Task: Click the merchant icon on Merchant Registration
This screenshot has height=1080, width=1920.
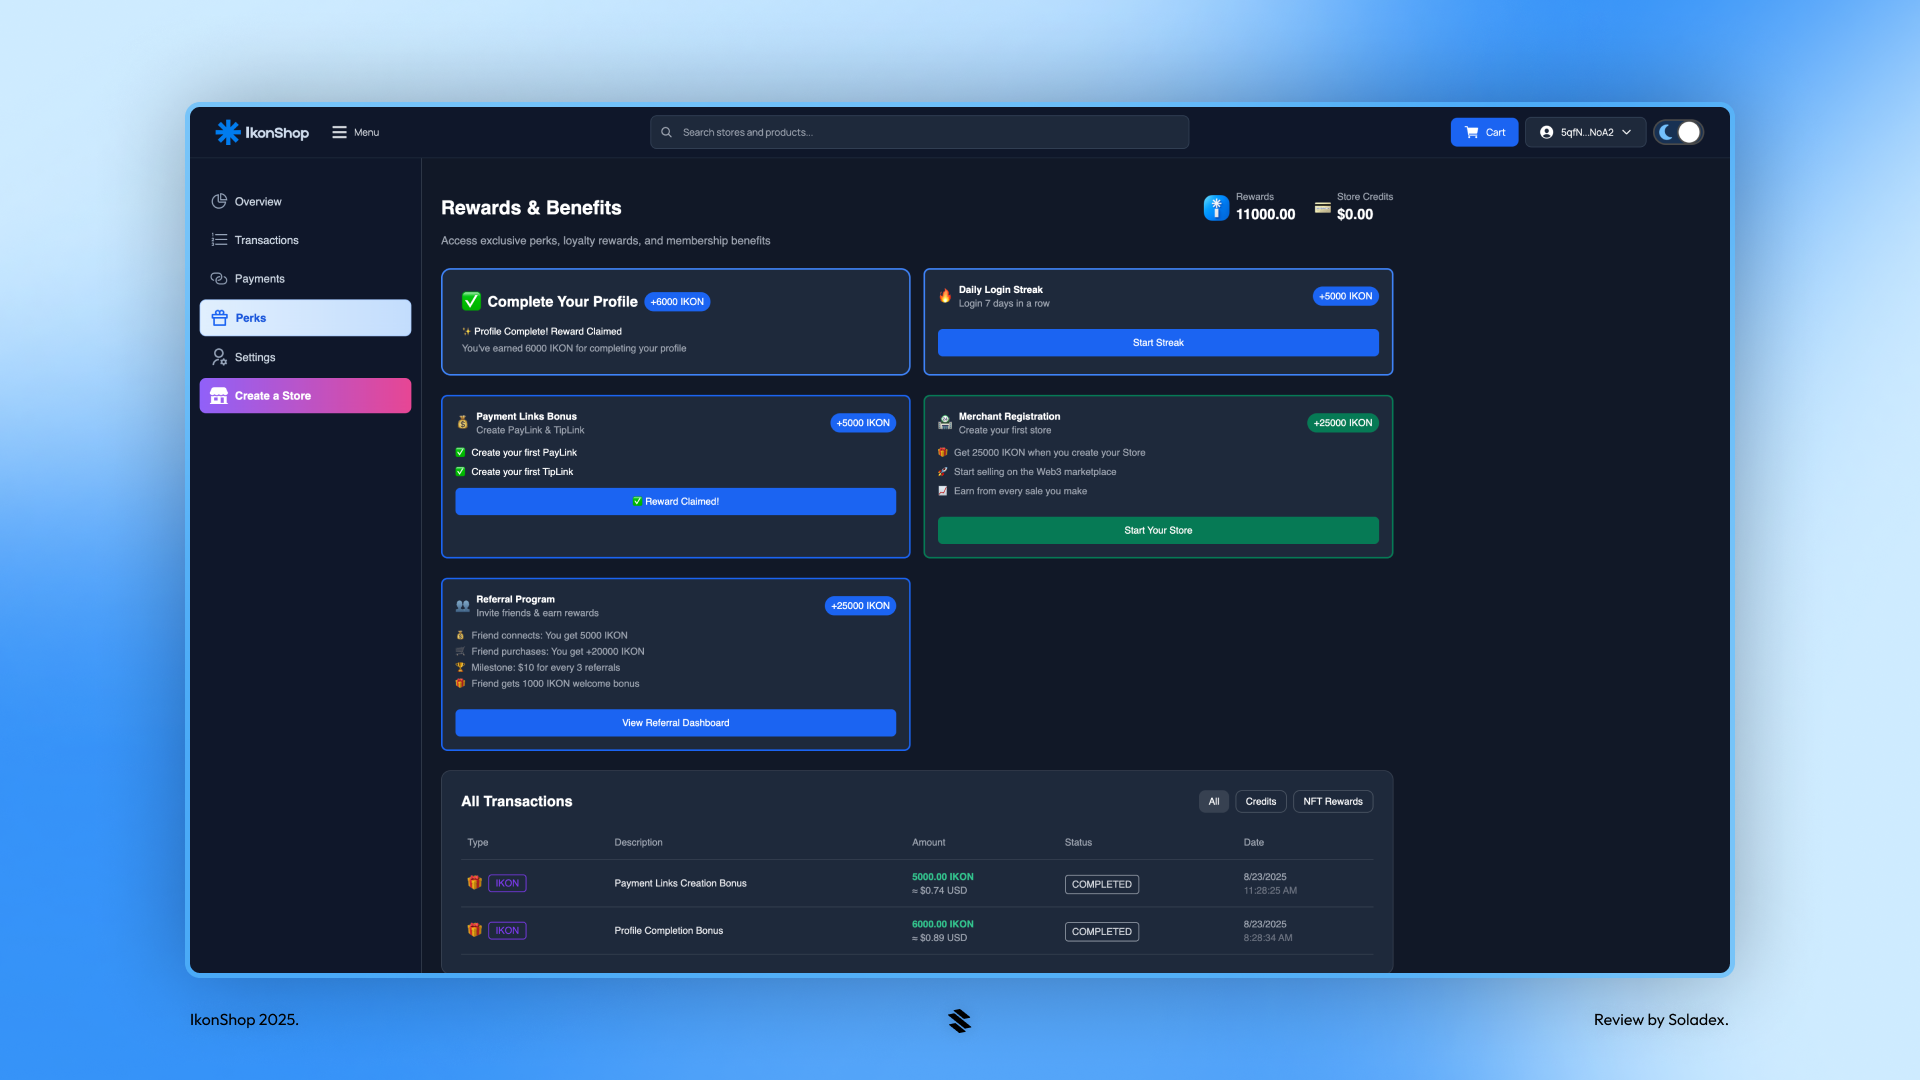Action: [x=945, y=423]
